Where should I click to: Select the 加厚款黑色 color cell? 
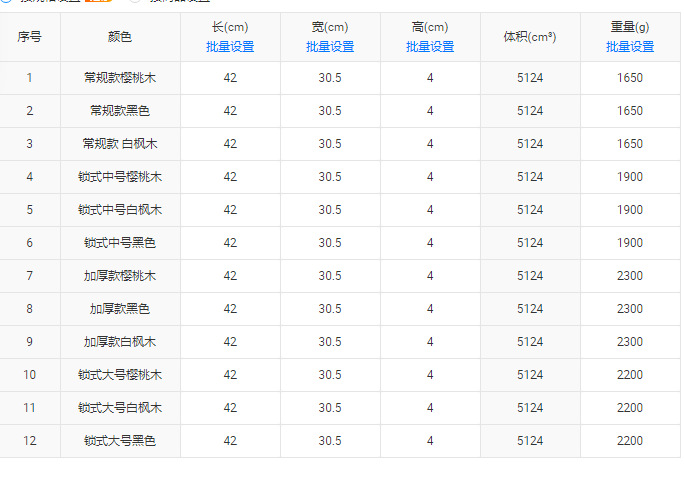[x=120, y=309]
